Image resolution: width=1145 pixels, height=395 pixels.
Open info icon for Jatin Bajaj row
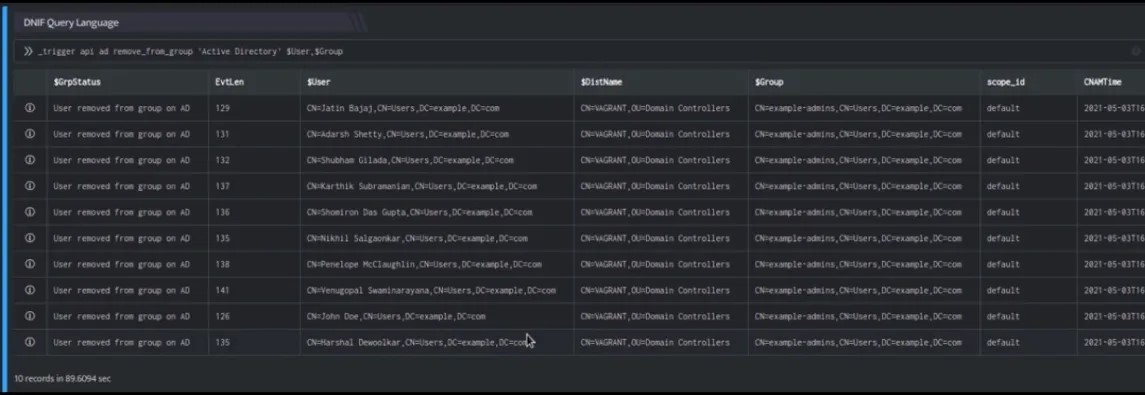30,108
